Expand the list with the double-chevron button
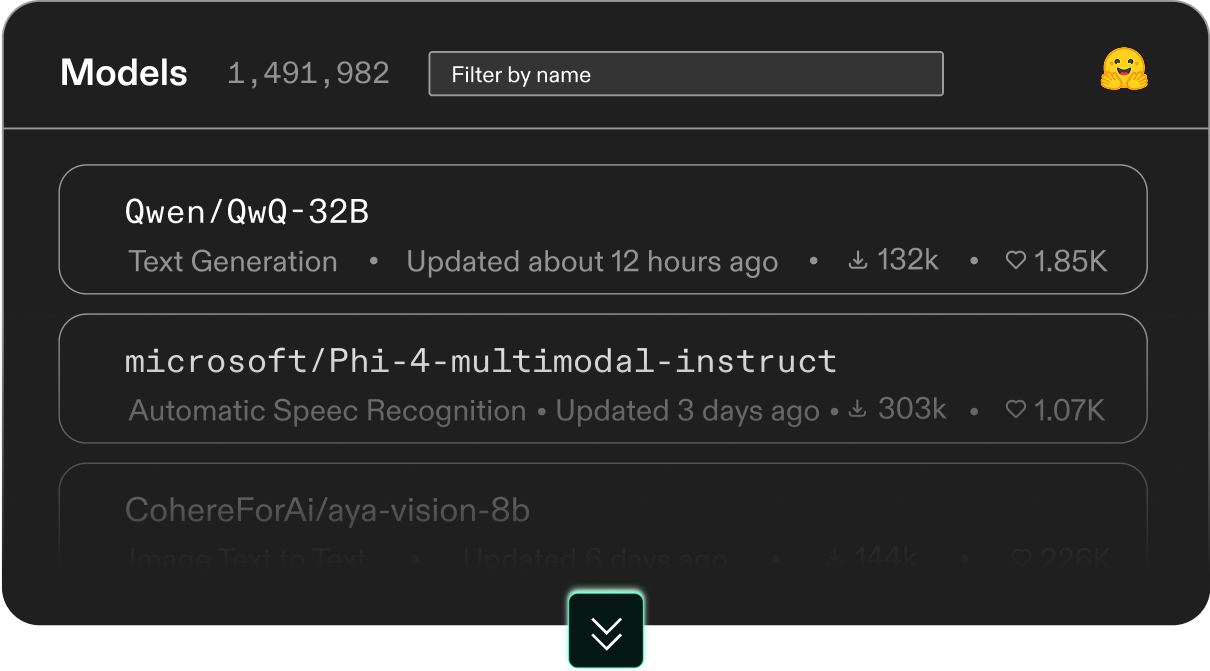1210x671 pixels. pyautogui.click(x=606, y=631)
